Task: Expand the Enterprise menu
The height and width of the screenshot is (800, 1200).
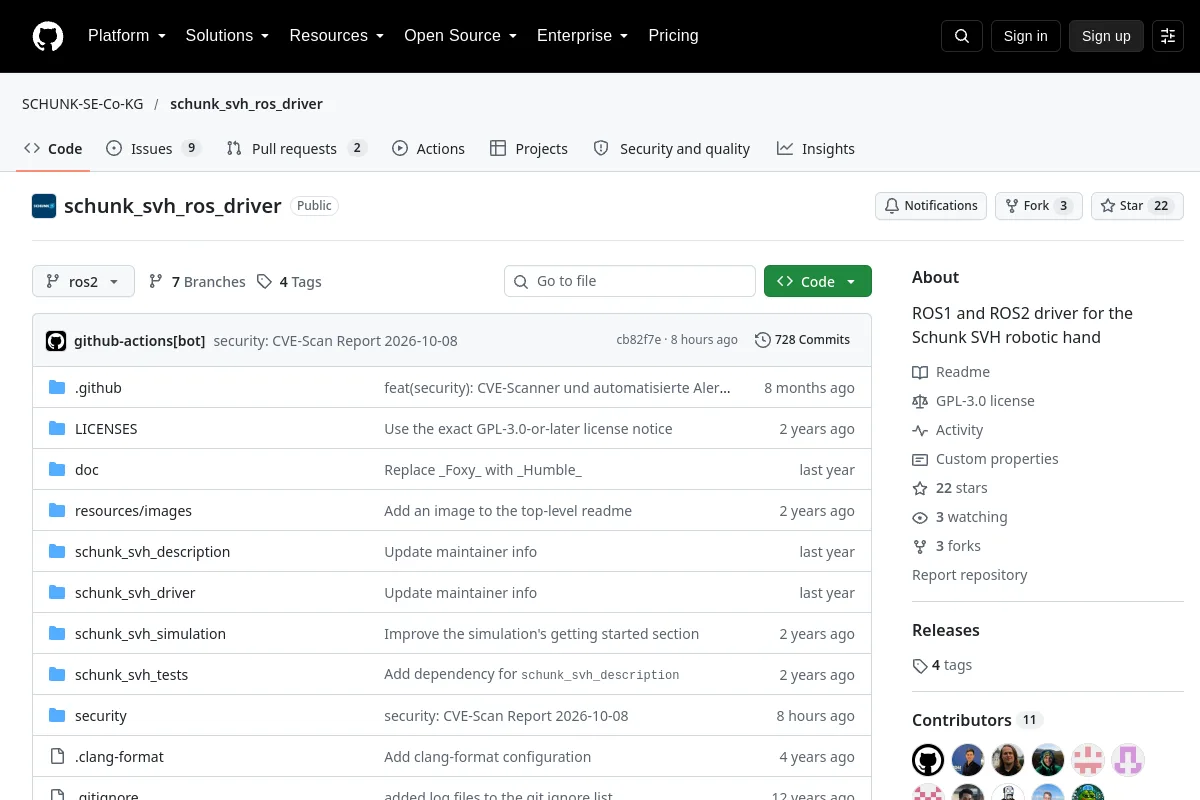Action: (582, 36)
